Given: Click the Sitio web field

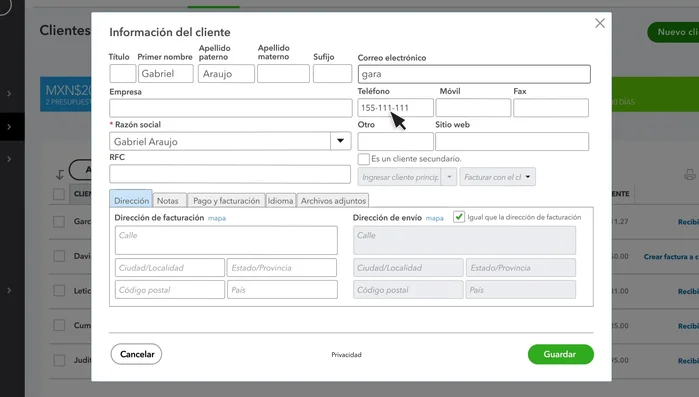Looking at the screenshot, I should coord(512,141).
